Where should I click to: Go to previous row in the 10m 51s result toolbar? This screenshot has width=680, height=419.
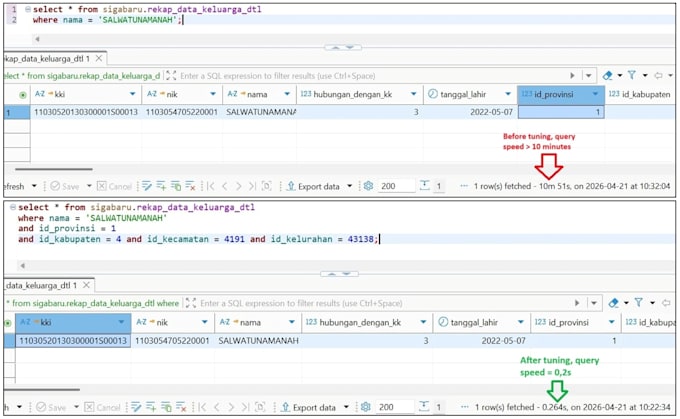pos(225,187)
